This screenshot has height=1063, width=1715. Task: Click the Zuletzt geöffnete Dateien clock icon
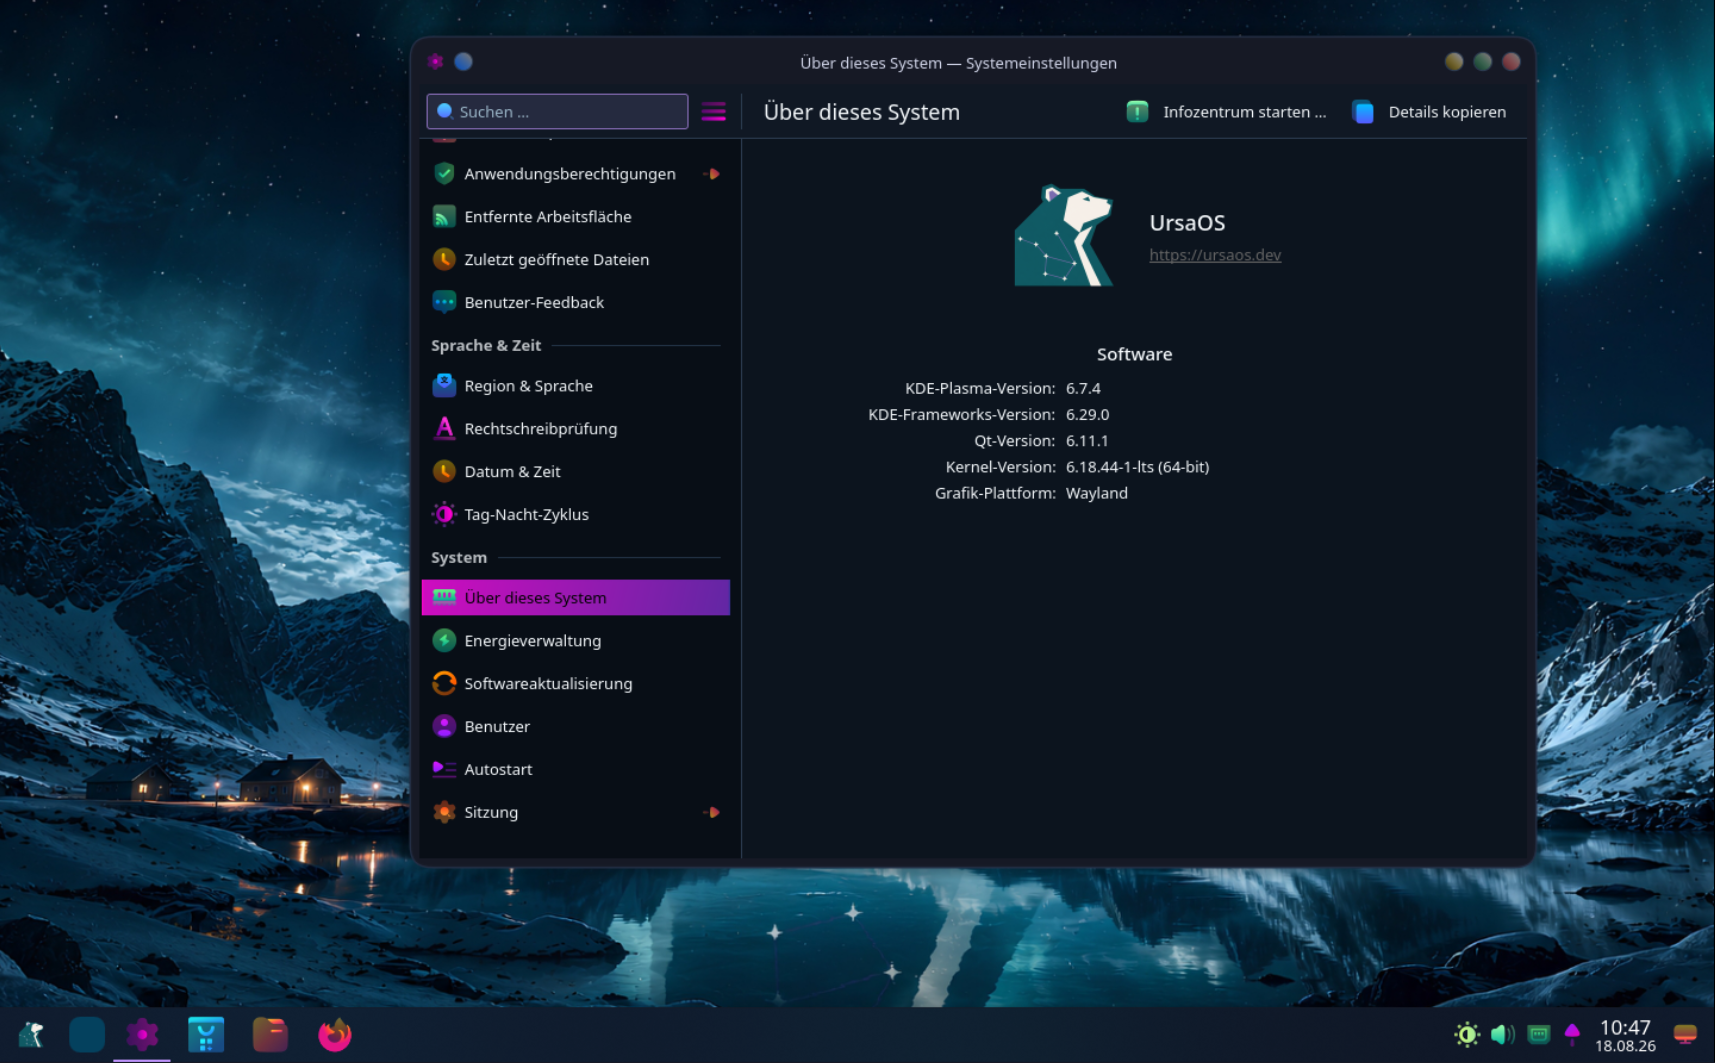[x=444, y=260]
